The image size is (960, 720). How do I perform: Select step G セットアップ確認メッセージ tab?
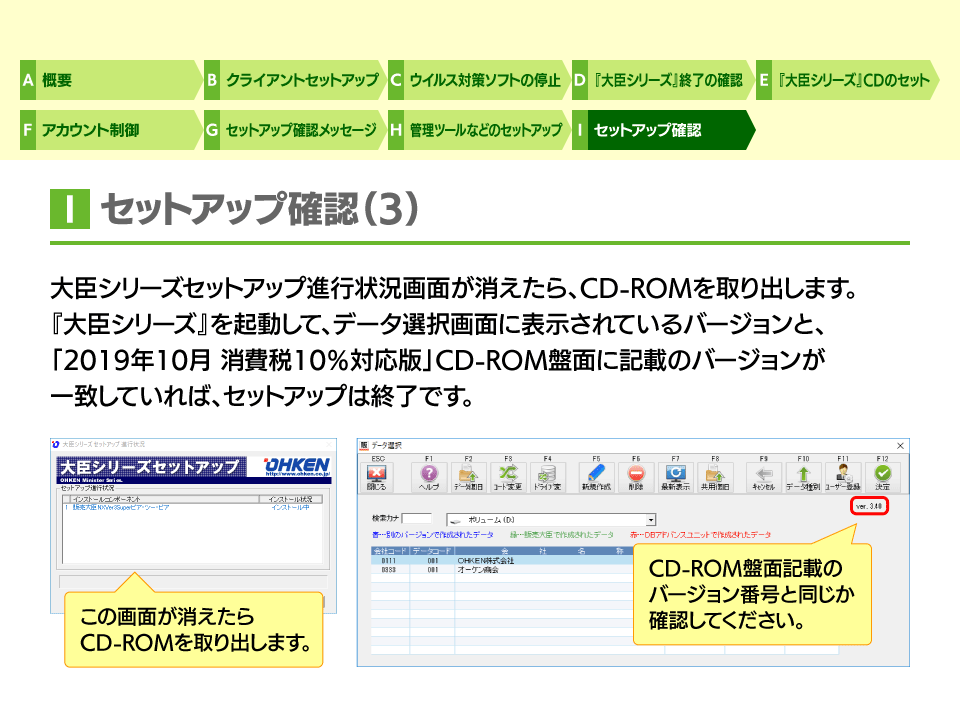295,130
